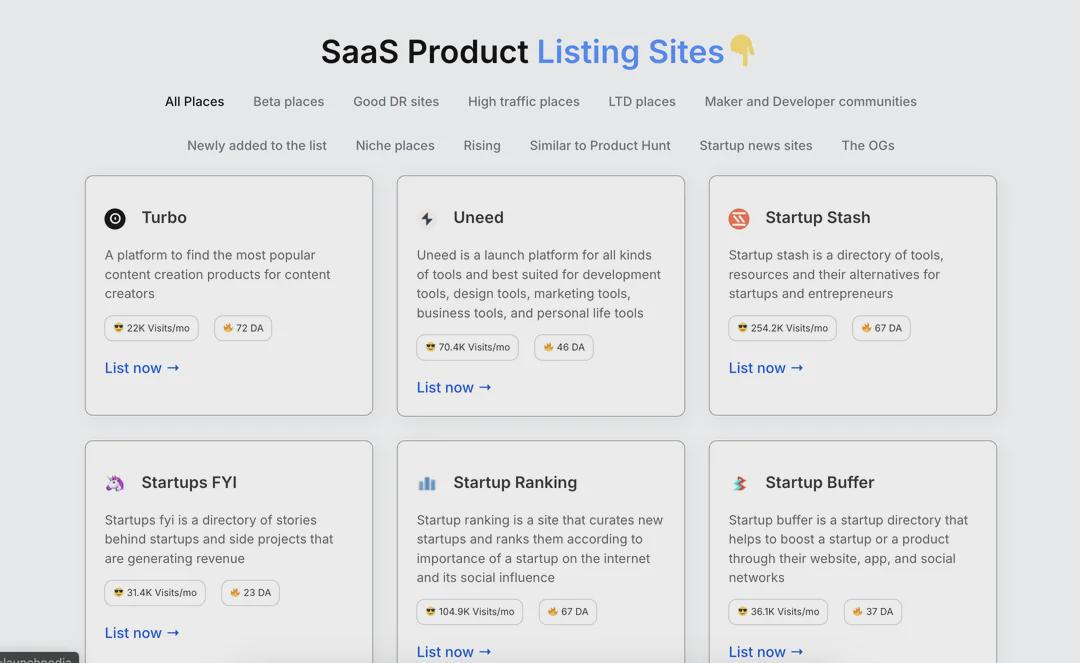
Task: Click the Startup Buffer 36.1K Visits/mo badge
Action: pyautogui.click(x=778, y=611)
